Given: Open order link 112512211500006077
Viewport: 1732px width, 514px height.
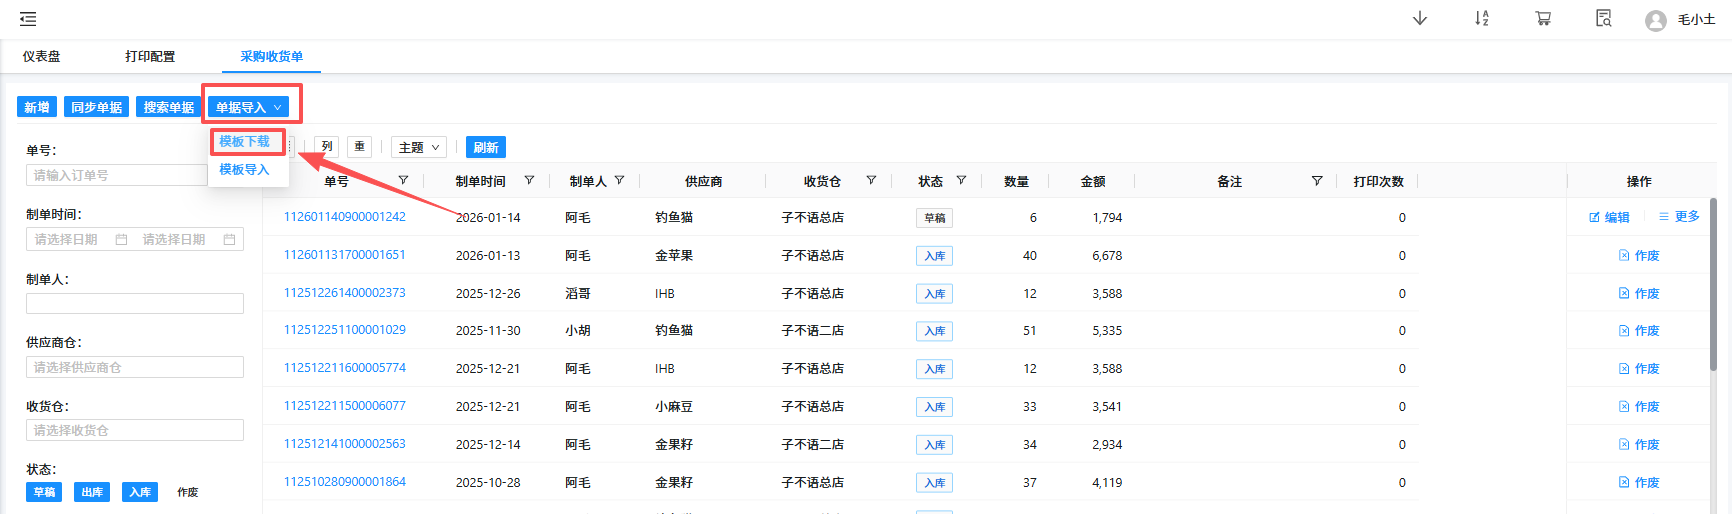Looking at the screenshot, I should click(345, 406).
